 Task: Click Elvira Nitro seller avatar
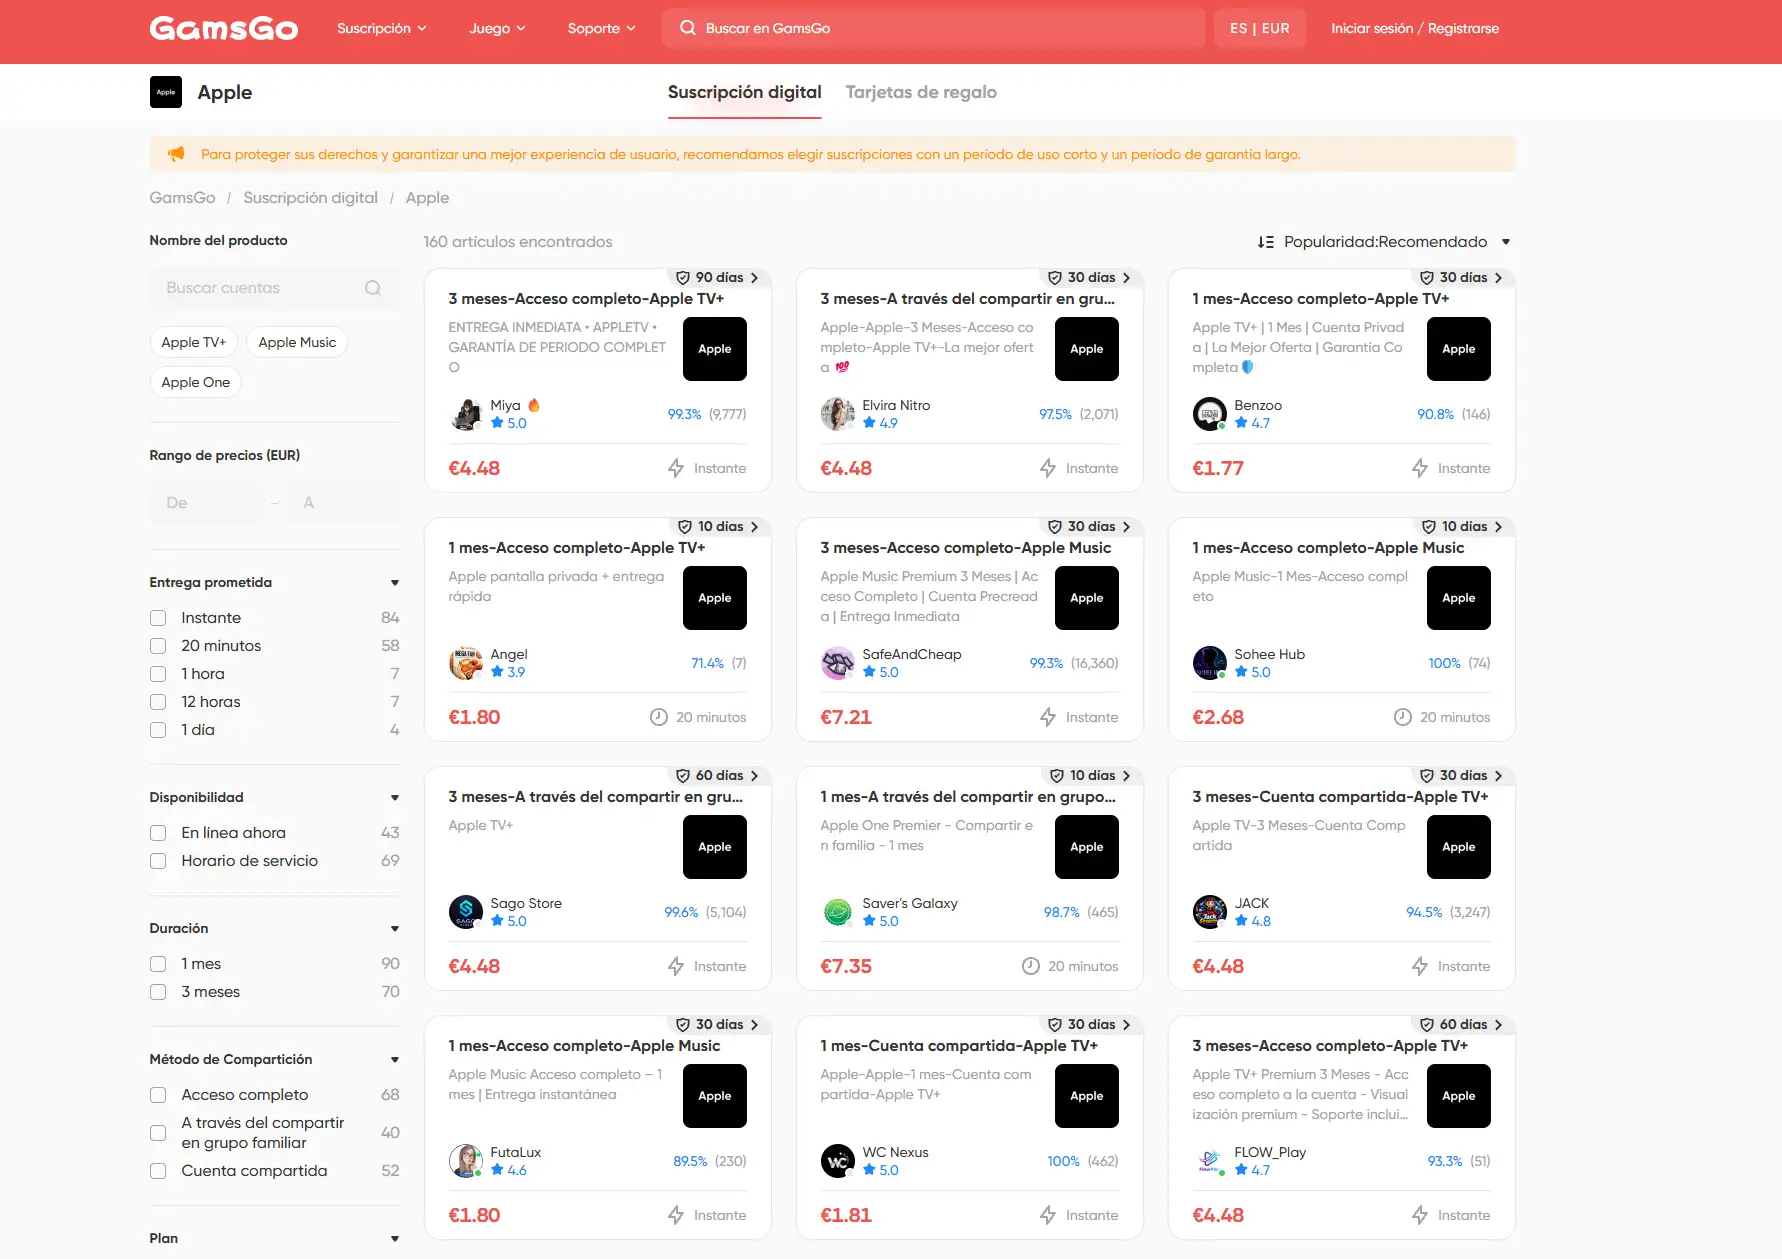click(838, 414)
